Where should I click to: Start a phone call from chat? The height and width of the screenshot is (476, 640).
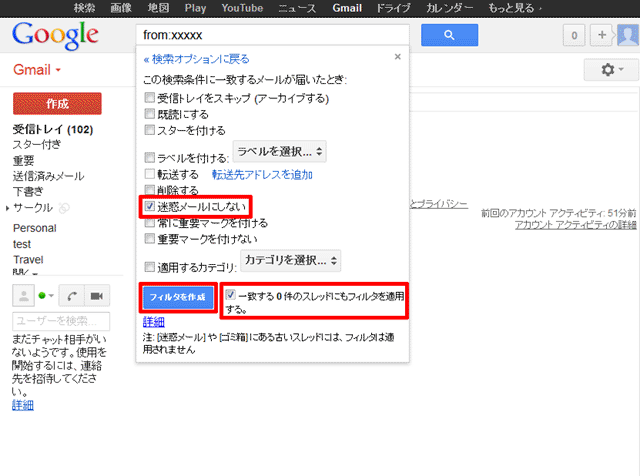point(74,296)
